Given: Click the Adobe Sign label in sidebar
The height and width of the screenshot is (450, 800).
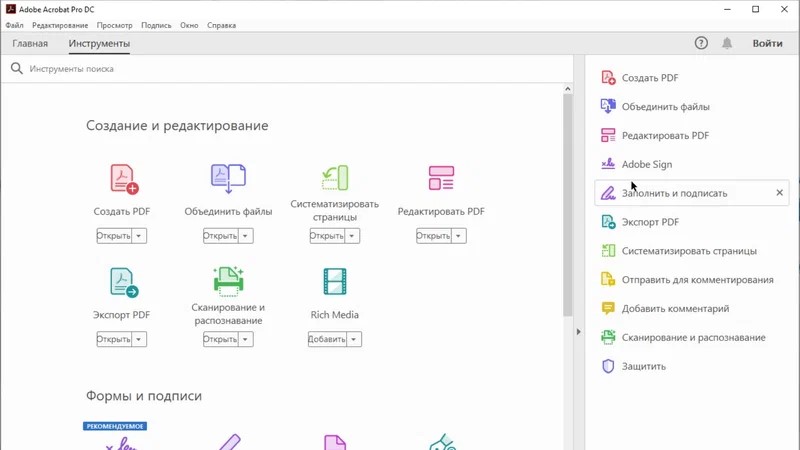Looking at the screenshot, I should [647, 164].
